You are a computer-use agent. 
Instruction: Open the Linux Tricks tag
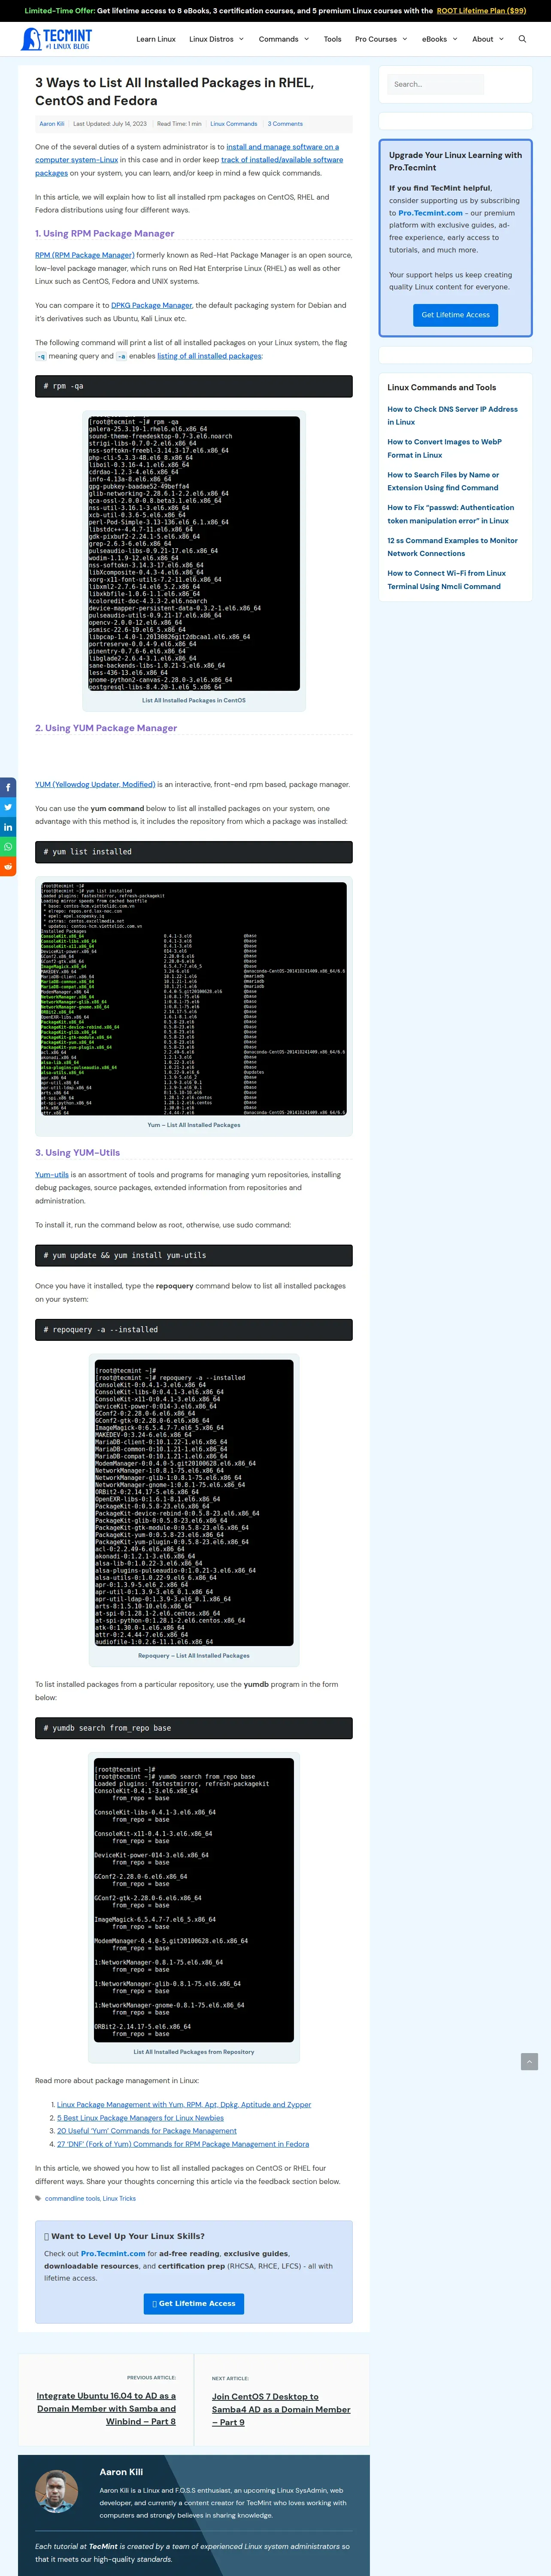[x=119, y=2198]
